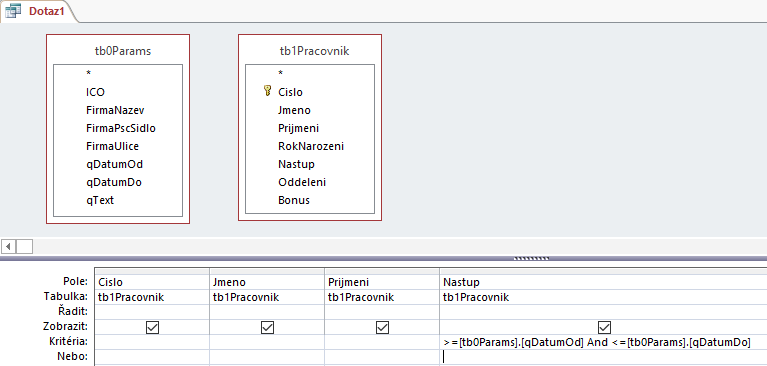Image resolution: width=767 pixels, height=366 pixels.
Task: Select qDatumOd field in tb0Params
Action: coord(114,164)
